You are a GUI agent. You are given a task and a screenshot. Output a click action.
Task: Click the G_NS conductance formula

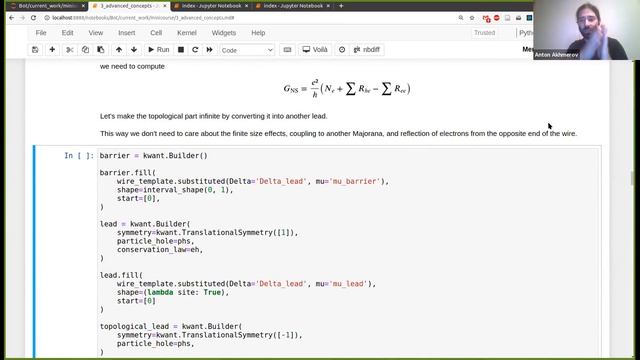pos(347,89)
